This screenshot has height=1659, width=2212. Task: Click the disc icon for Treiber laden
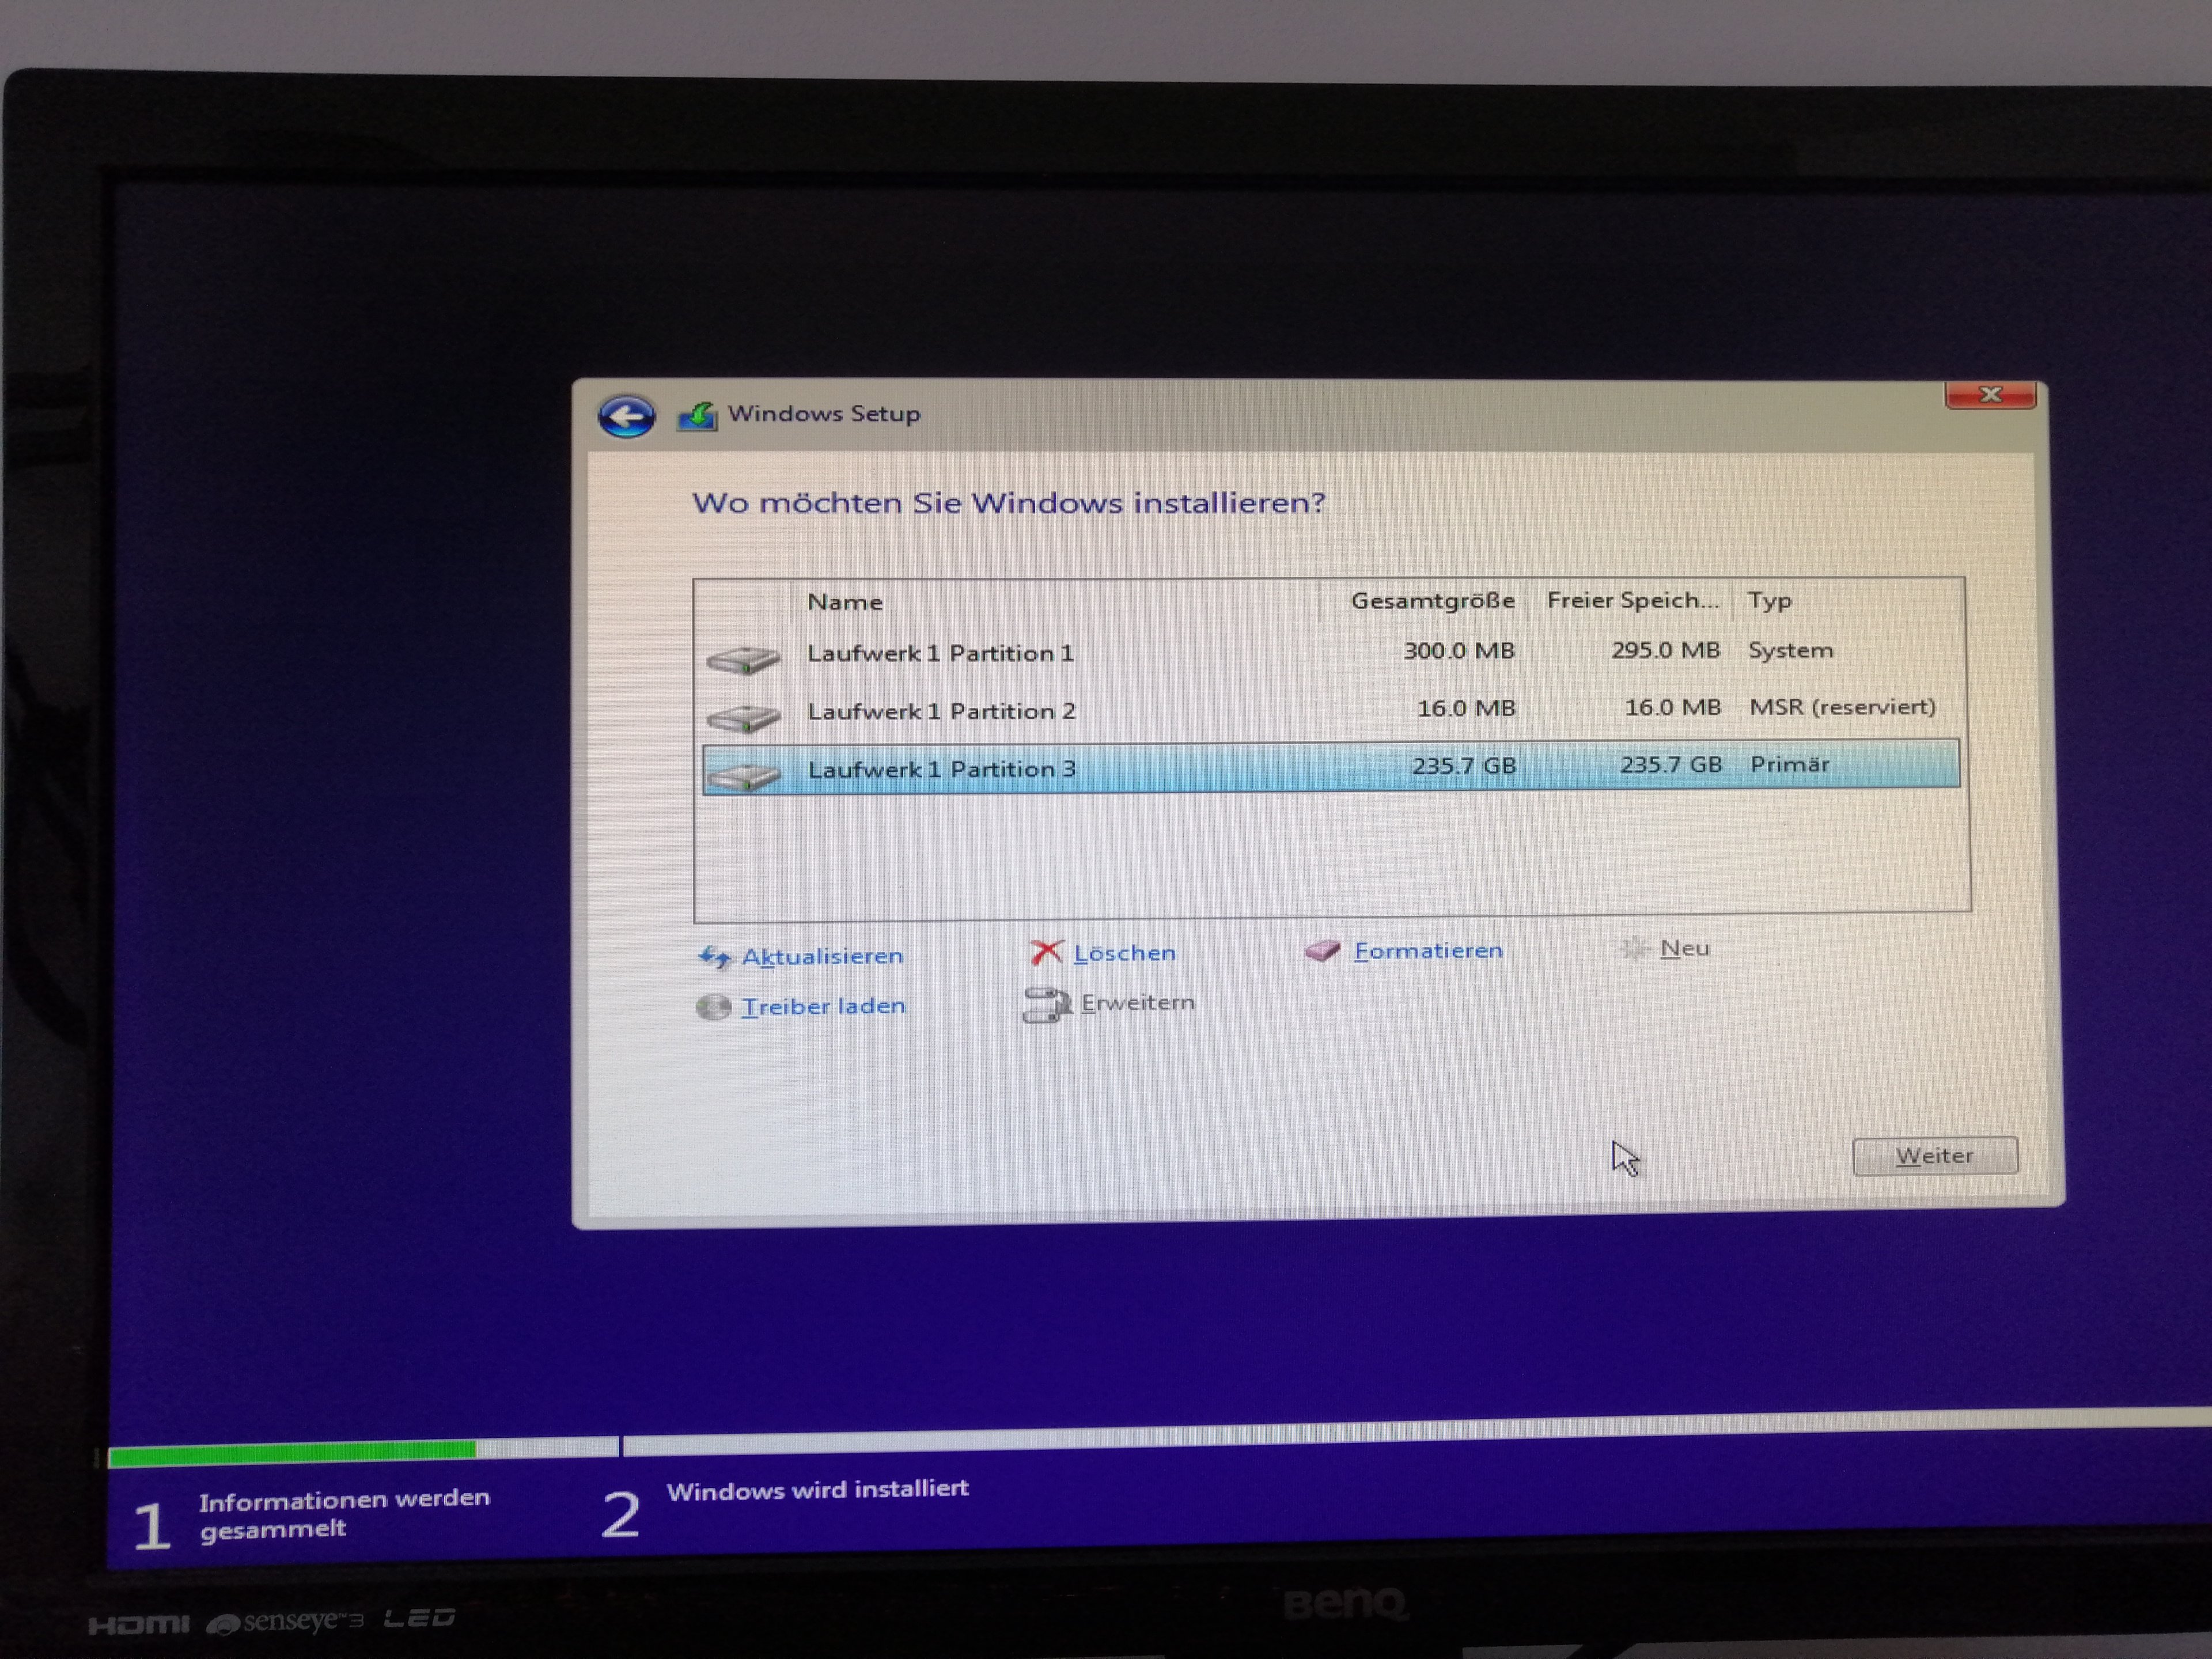point(713,1006)
